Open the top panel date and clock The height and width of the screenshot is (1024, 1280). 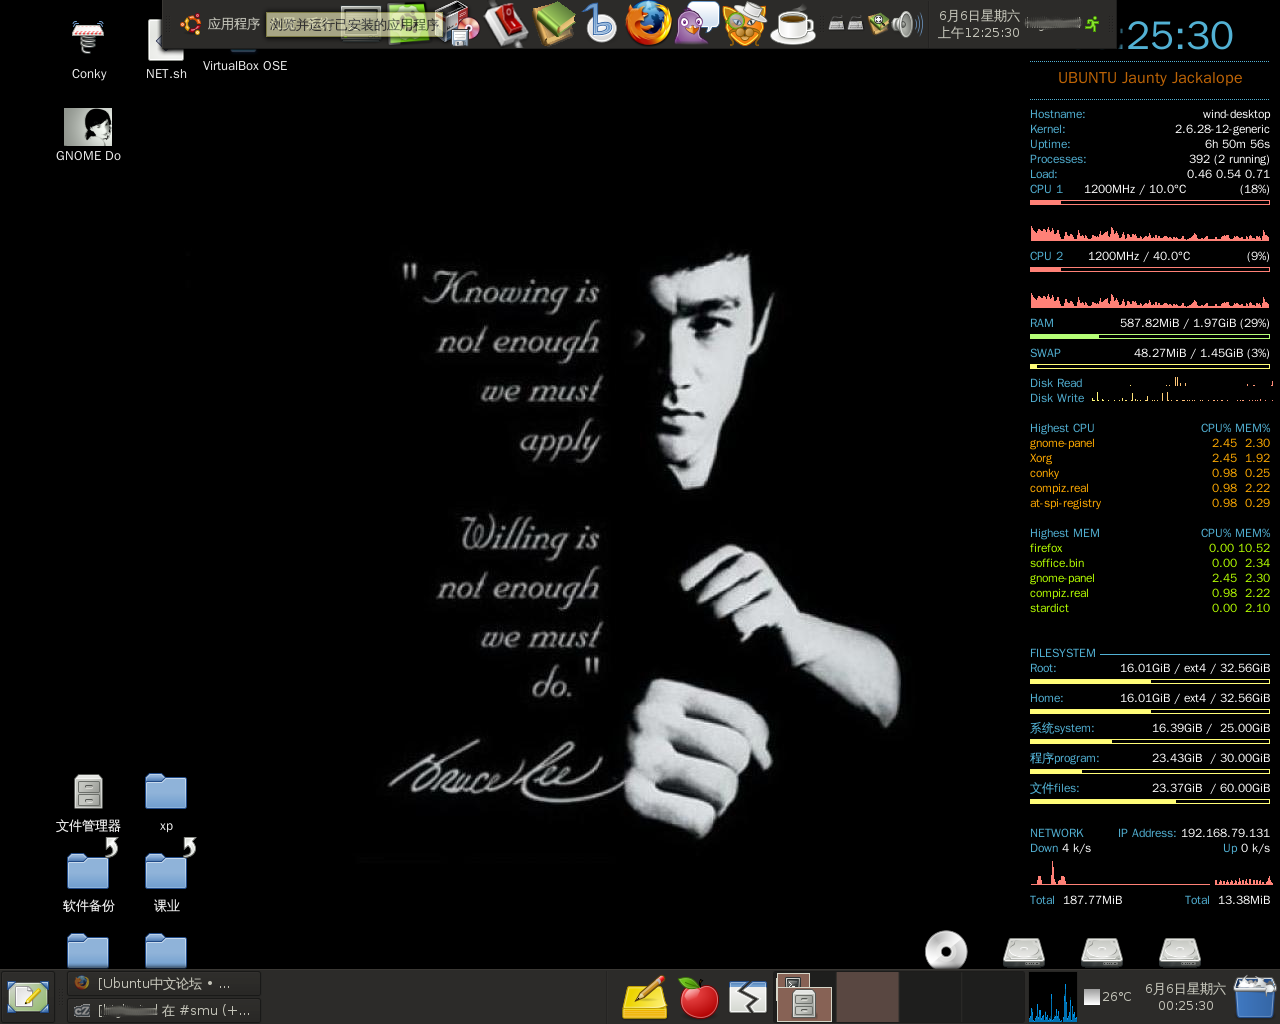click(x=979, y=24)
